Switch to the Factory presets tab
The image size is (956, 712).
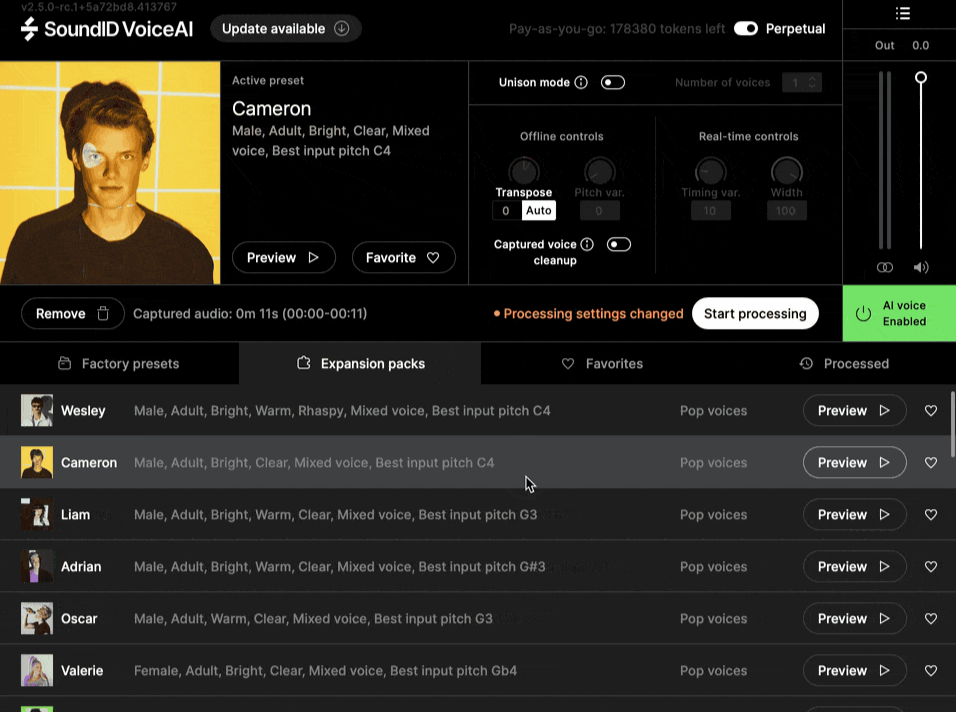119,363
